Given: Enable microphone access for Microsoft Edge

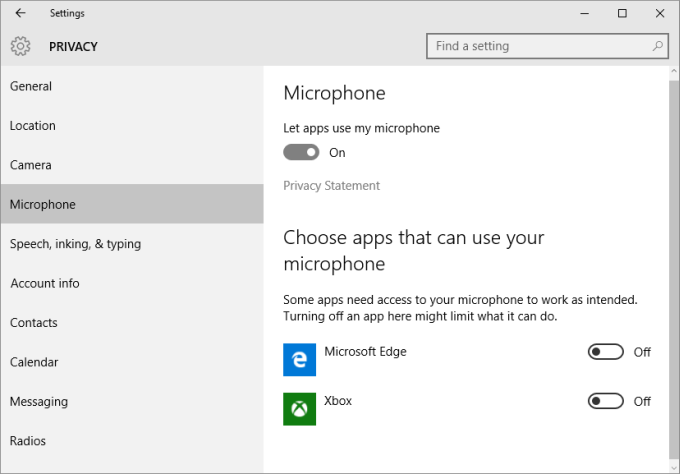Looking at the screenshot, I should pos(606,352).
